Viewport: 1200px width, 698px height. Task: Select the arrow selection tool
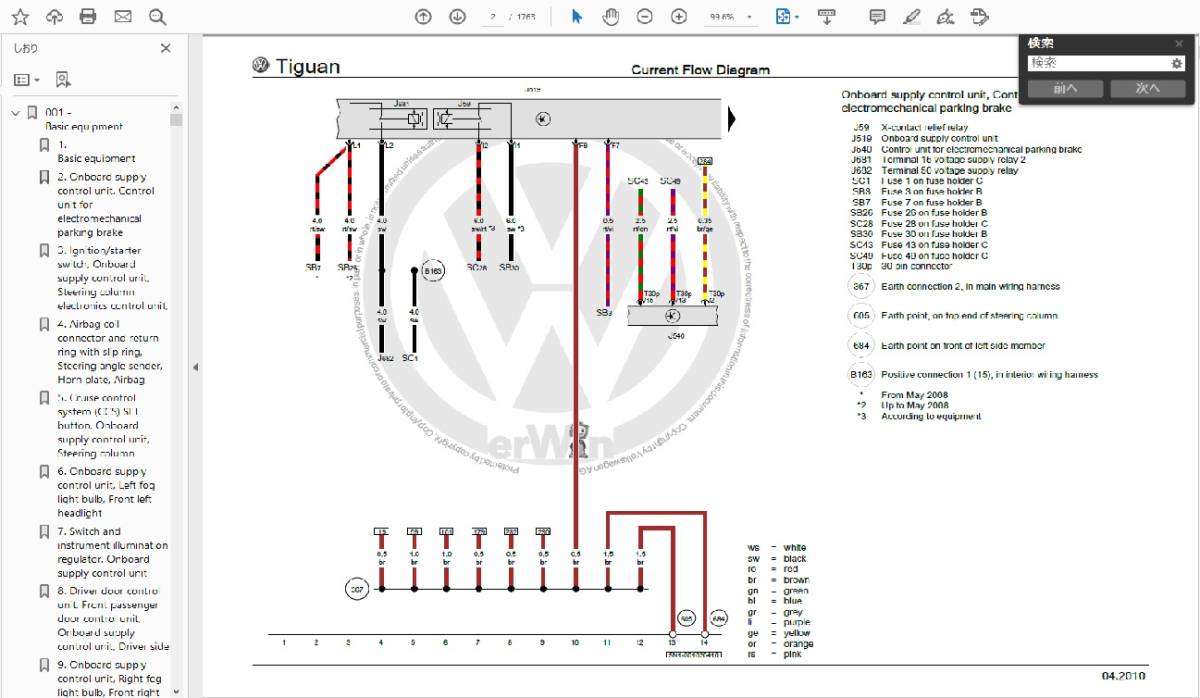576,16
